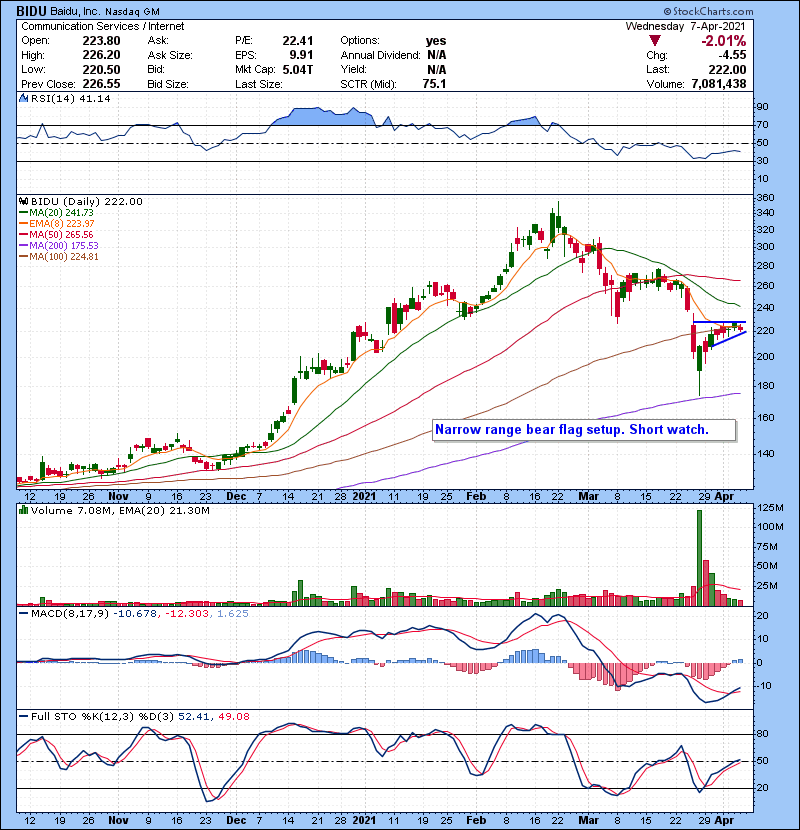The width and height of the screenshot is (800, 830).
Task: Click the volume bars icon in Volume panel
Action: pyautogui.click(x=23, y=510)
